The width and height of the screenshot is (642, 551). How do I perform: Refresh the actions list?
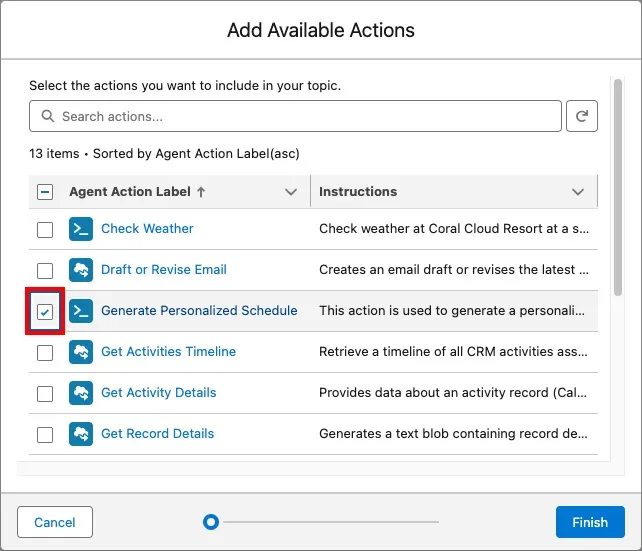[582, 117]
